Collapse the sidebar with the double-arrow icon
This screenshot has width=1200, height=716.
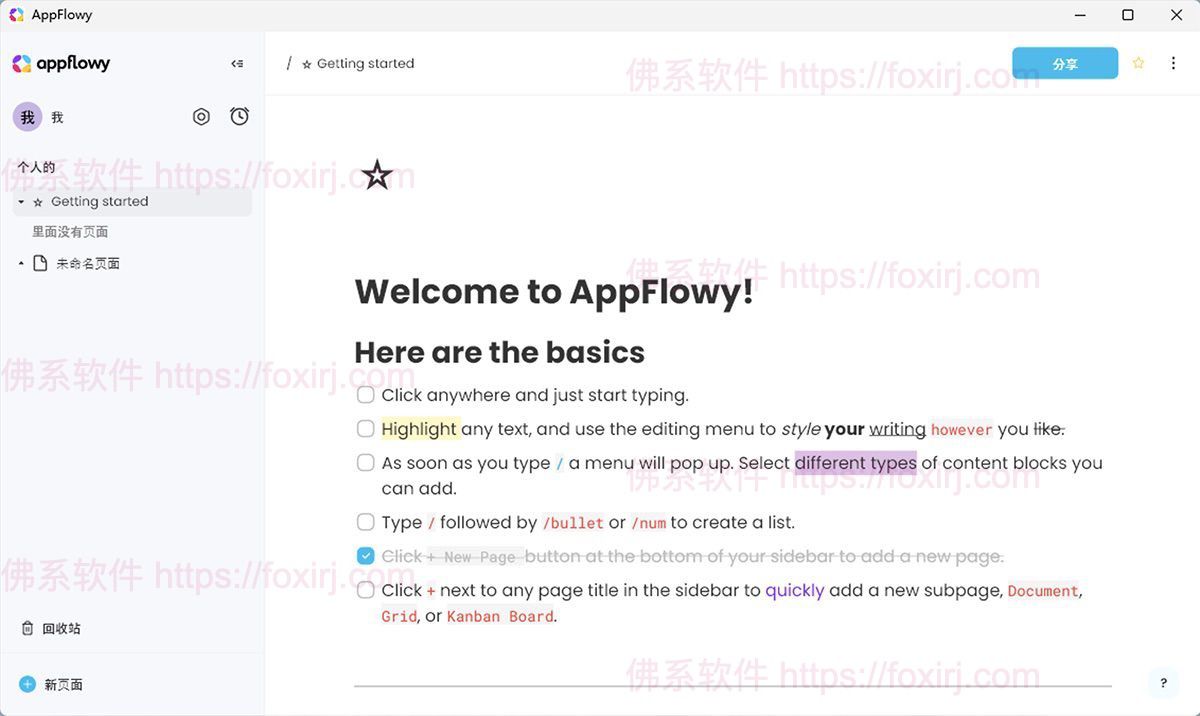[x=237, y=63]
